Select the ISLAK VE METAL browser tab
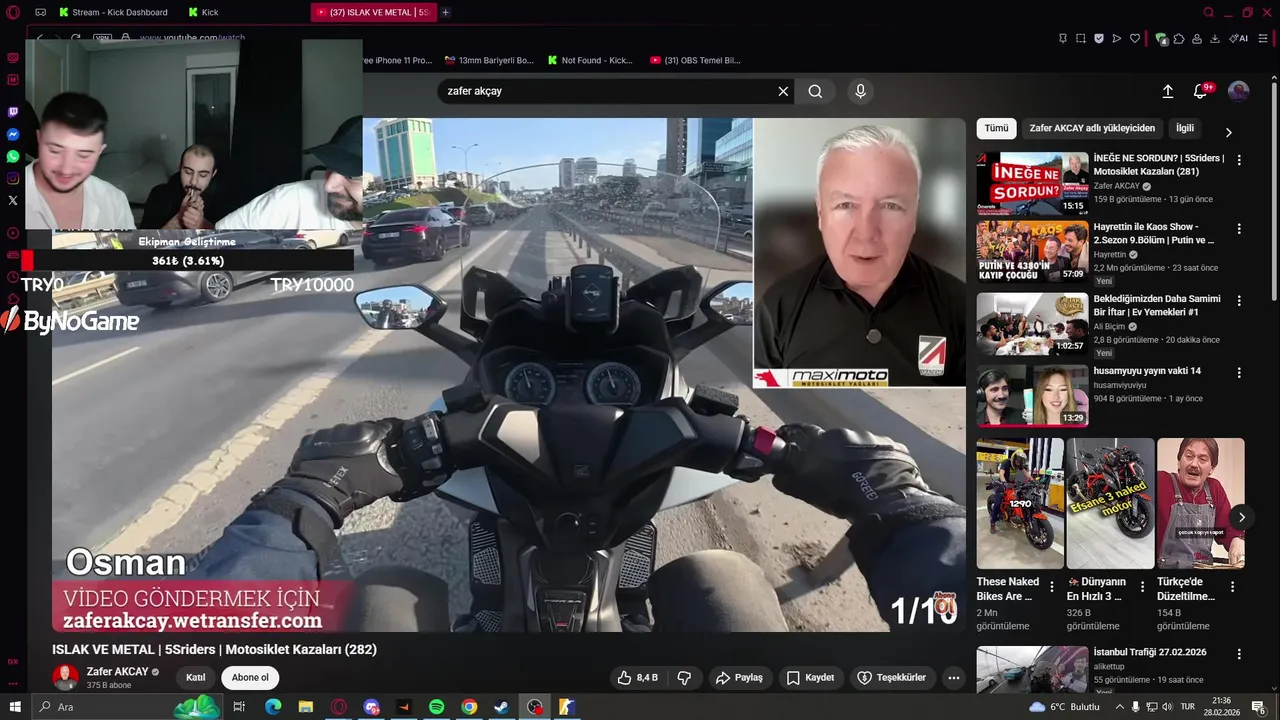1280x720 pixels. (372, 12)
